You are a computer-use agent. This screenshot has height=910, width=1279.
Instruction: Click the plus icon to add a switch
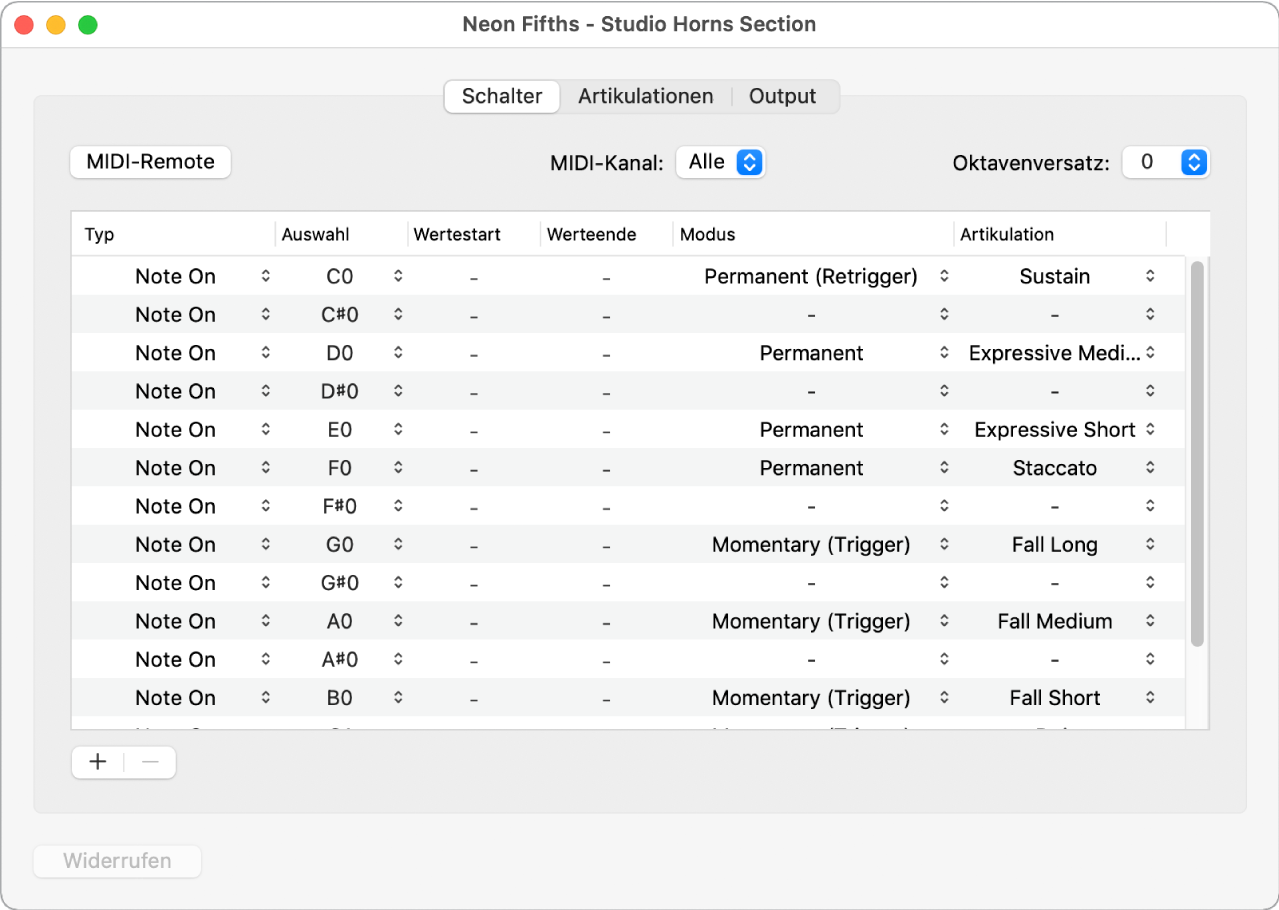(x=98, y=762)
